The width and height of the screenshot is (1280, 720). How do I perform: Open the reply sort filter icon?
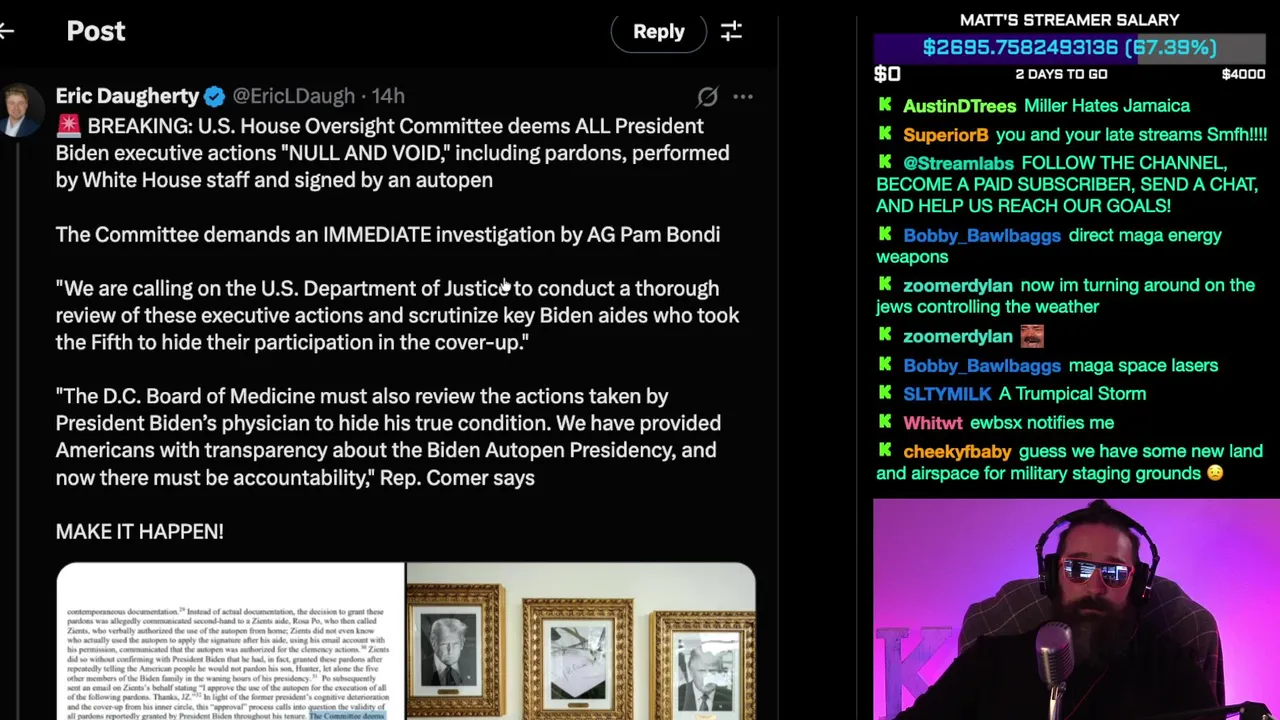[x=731, y=31]
